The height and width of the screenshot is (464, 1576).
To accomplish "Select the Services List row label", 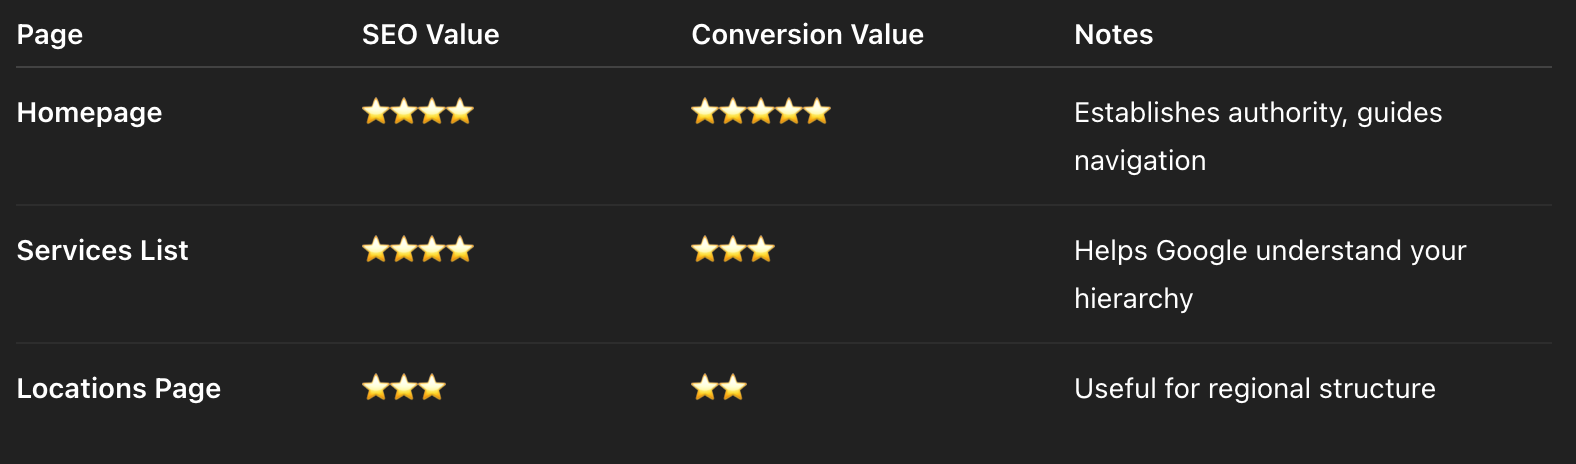I will [x=102, y=251].
